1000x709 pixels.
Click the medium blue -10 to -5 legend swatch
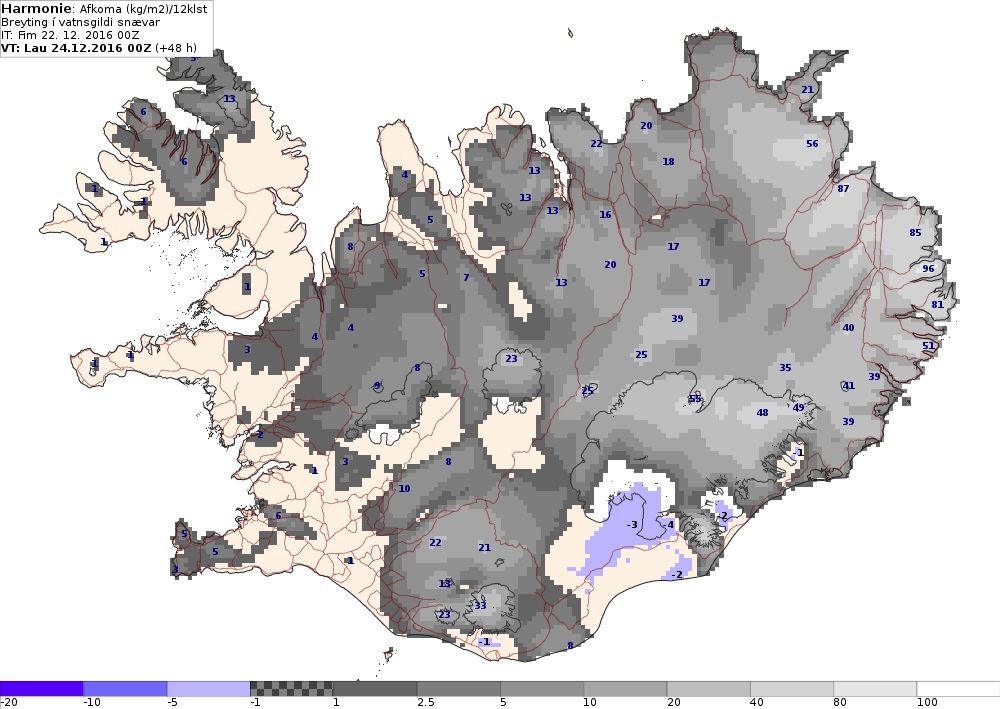click(125, 689)
